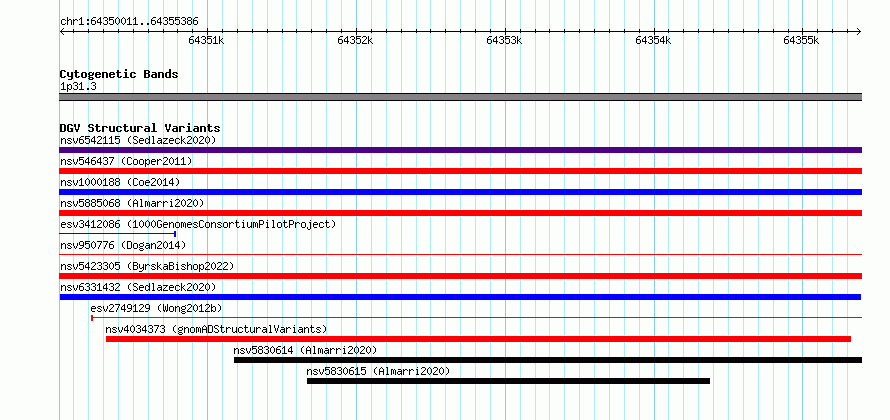Click the blue nsv1000188 Coe2014 bar
This screenshot has height=420, width=890.
coord(460,192)
